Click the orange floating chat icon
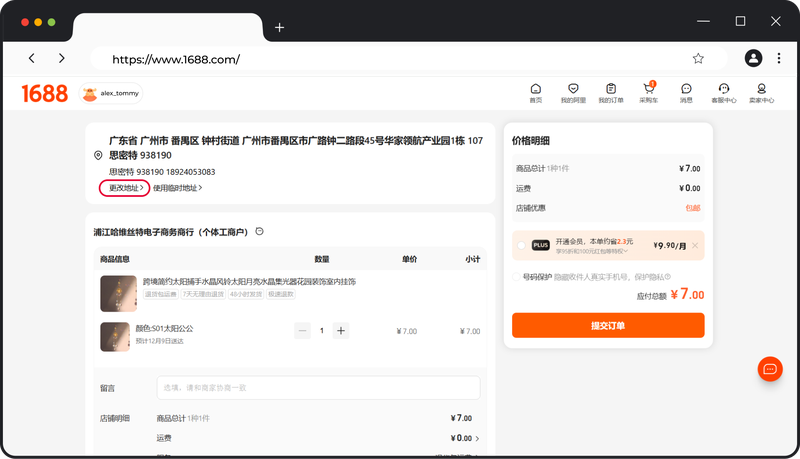800x459 pixels. [770, 369]
